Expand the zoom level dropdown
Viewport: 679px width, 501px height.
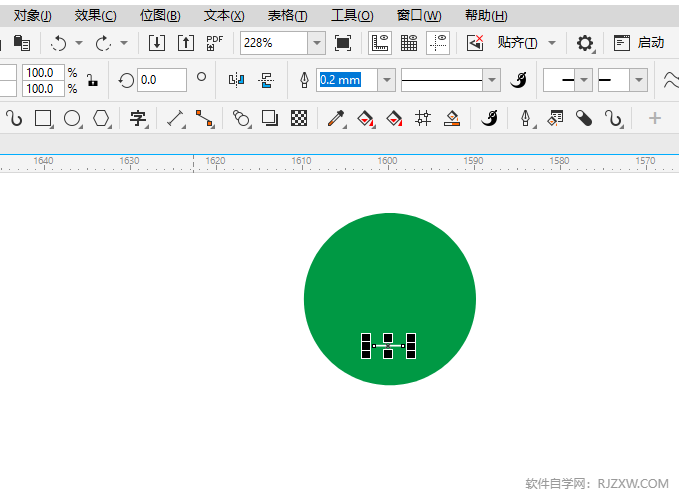pos(317,43)
